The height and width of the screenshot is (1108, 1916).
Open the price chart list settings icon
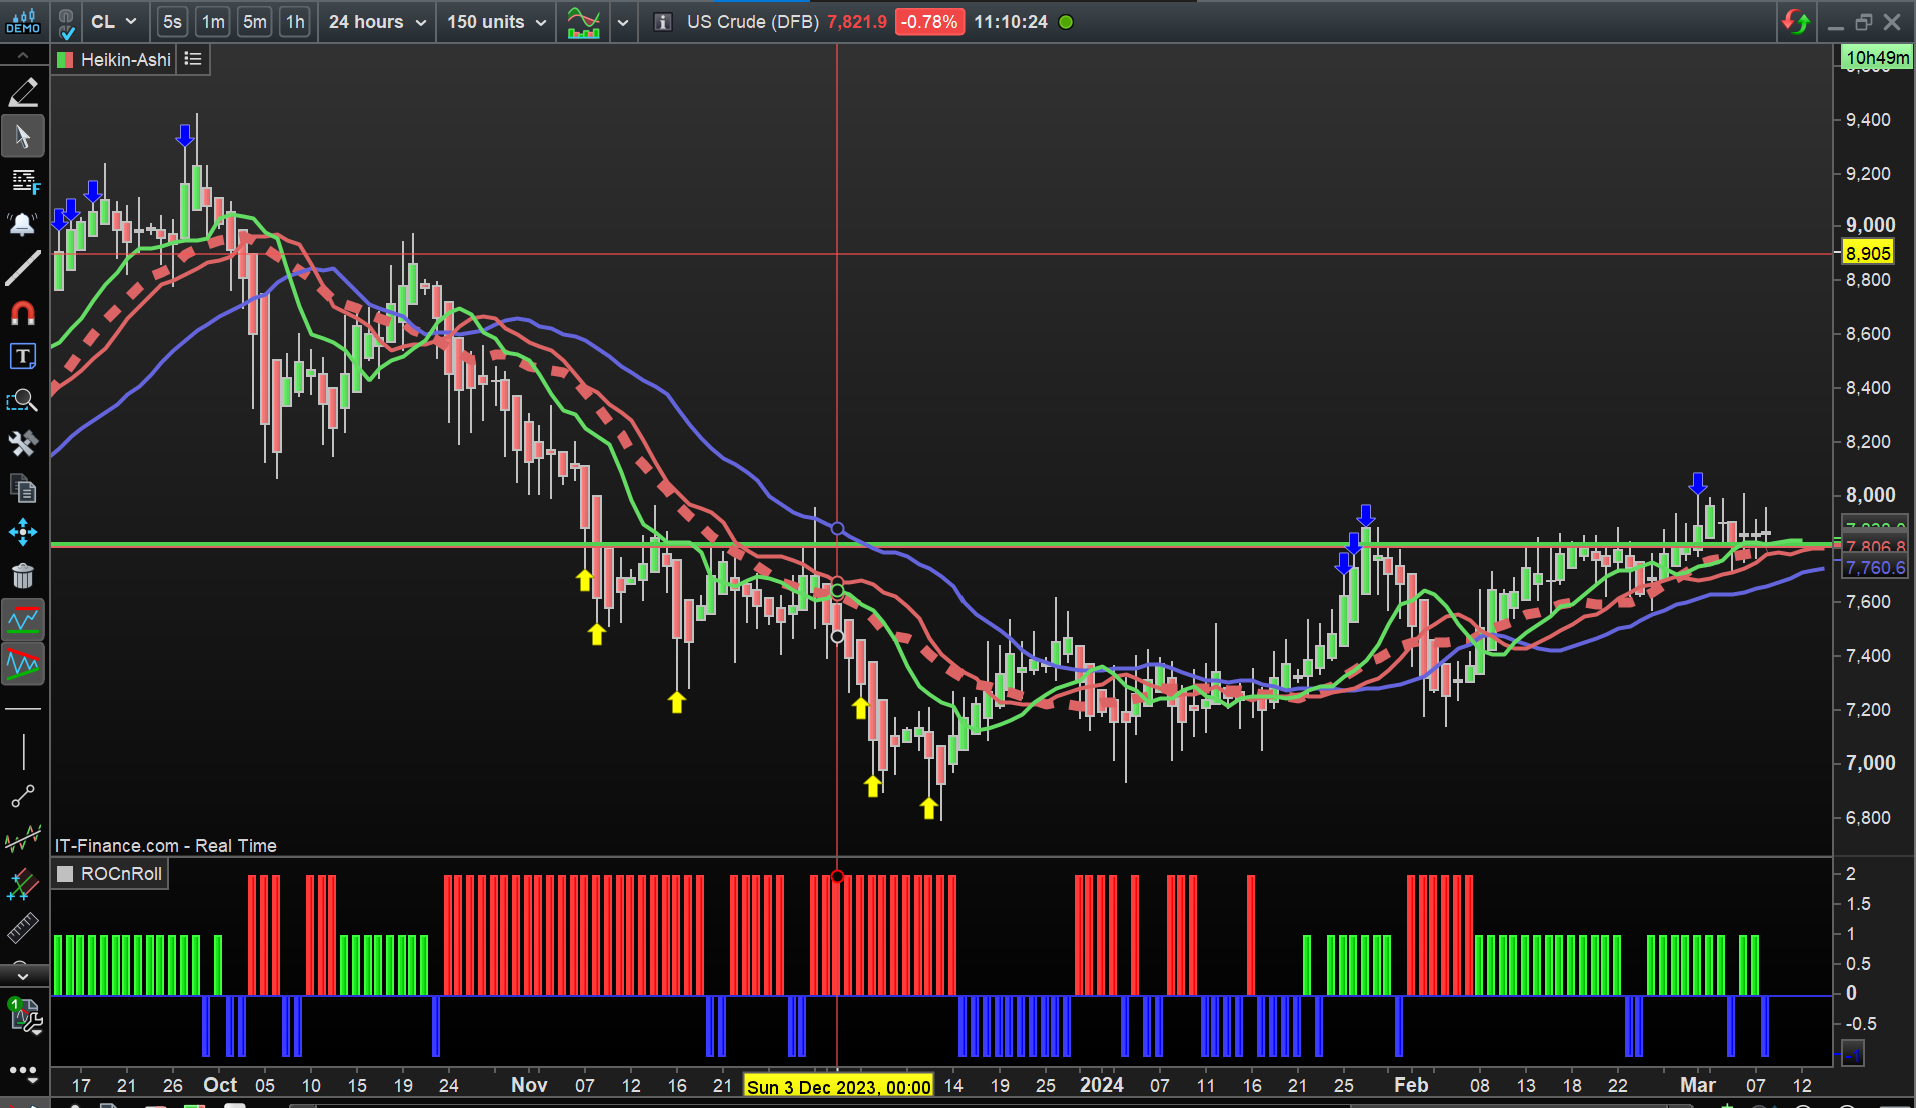point(193,60)
